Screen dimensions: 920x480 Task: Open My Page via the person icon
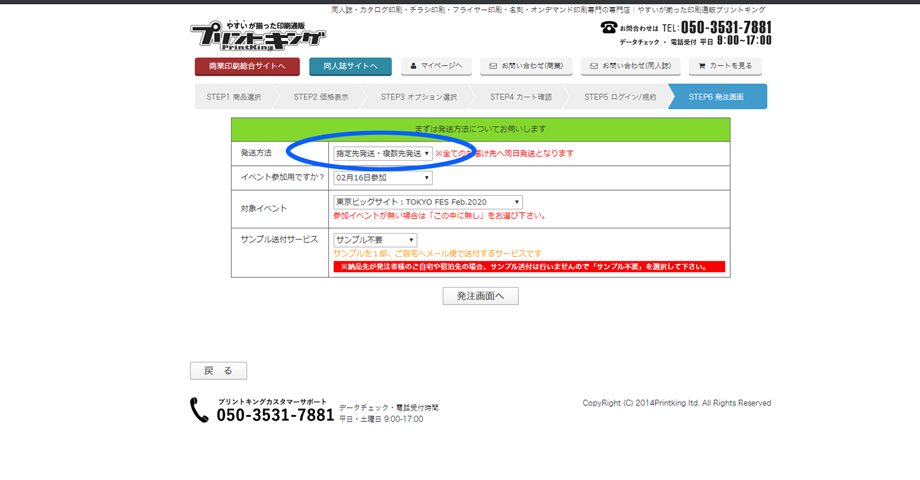click(414, 66)
